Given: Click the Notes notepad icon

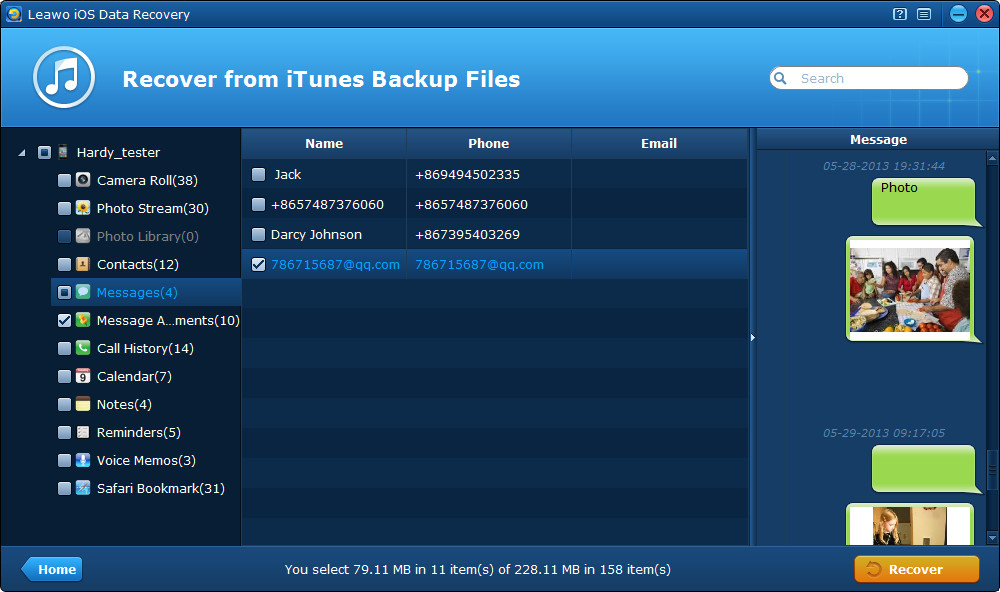Looking at the screenshot, I should [83, 404].
